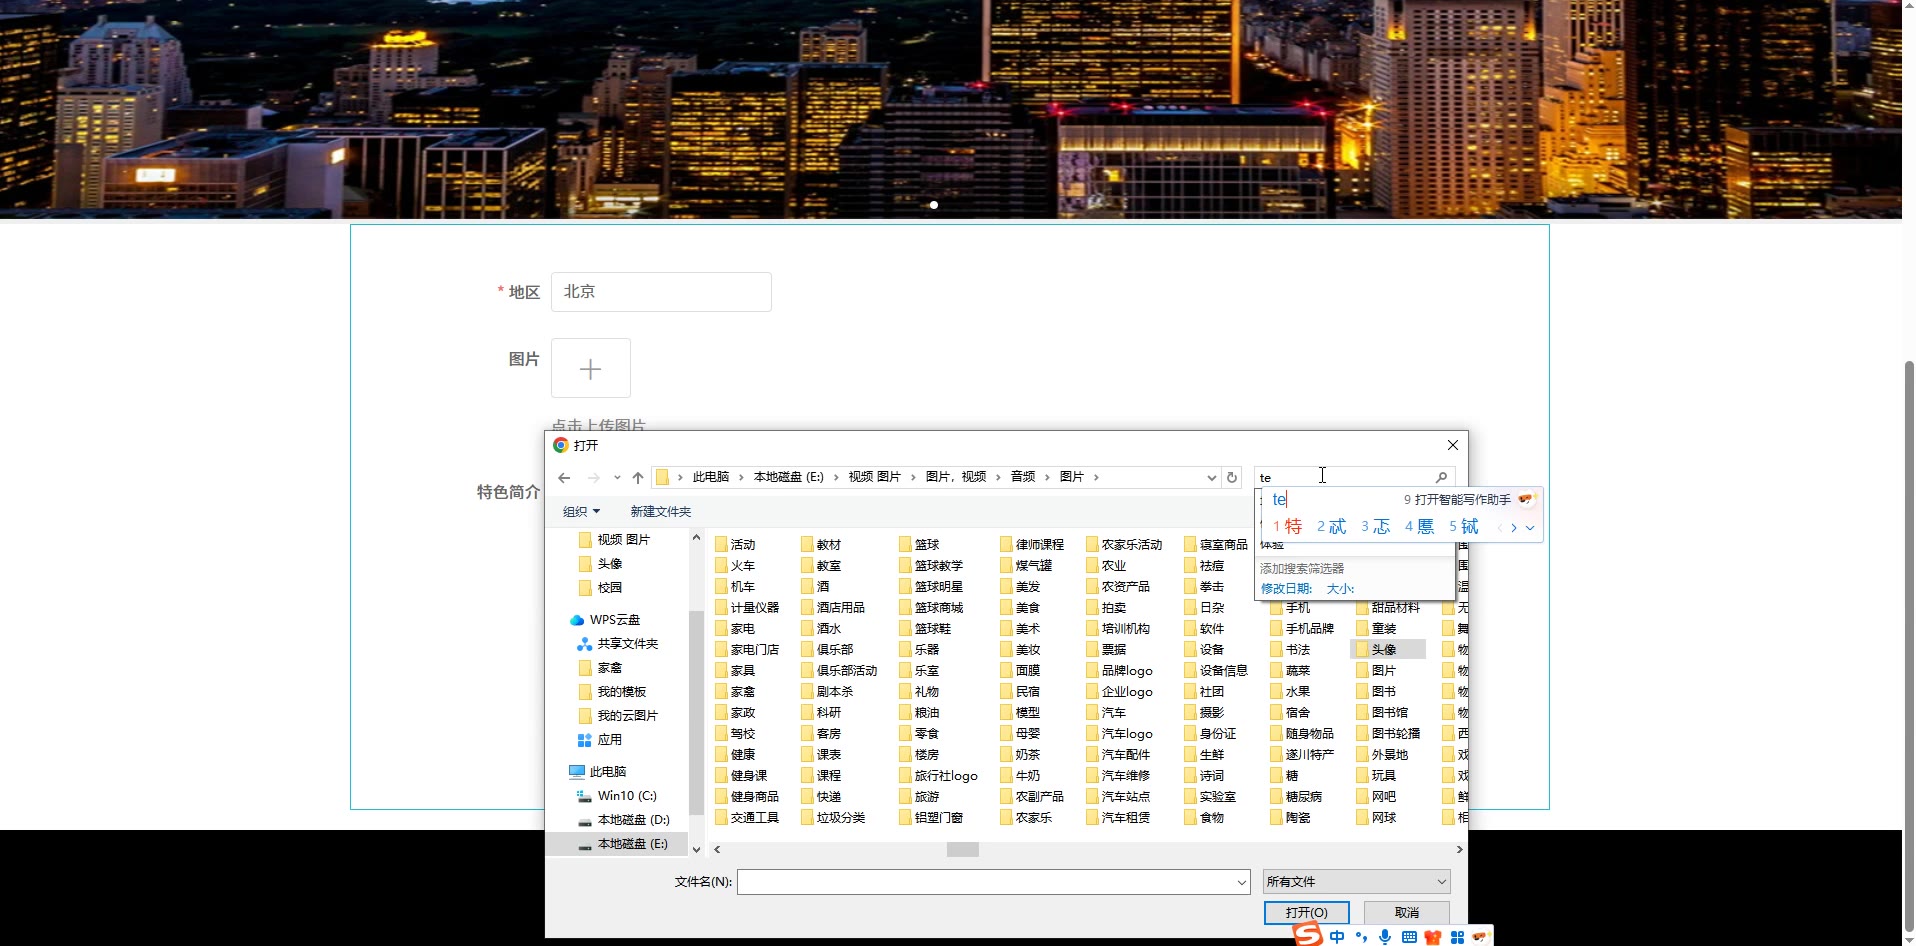Go up one folder level with the up arrow

(x=638, y=478)
